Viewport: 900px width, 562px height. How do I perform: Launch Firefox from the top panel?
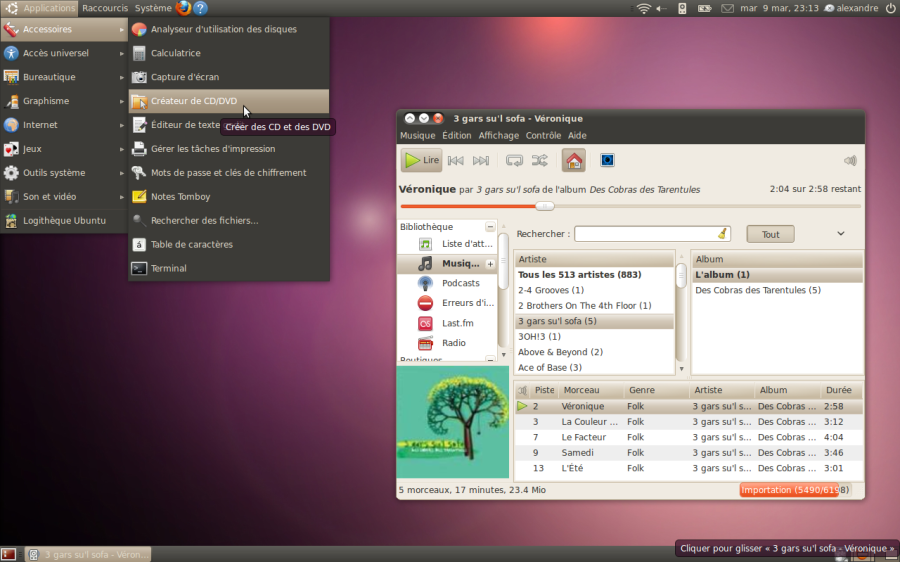183,8
